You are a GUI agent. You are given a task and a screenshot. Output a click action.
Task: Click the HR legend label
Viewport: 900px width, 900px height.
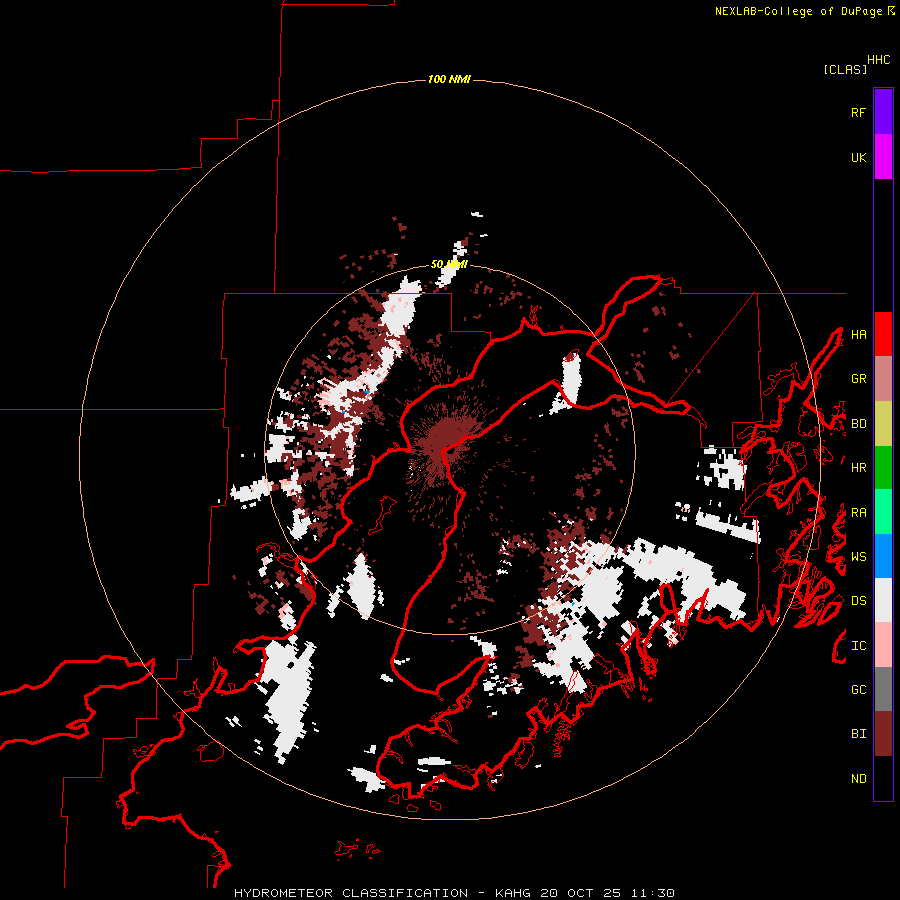(x=858, y=468)
